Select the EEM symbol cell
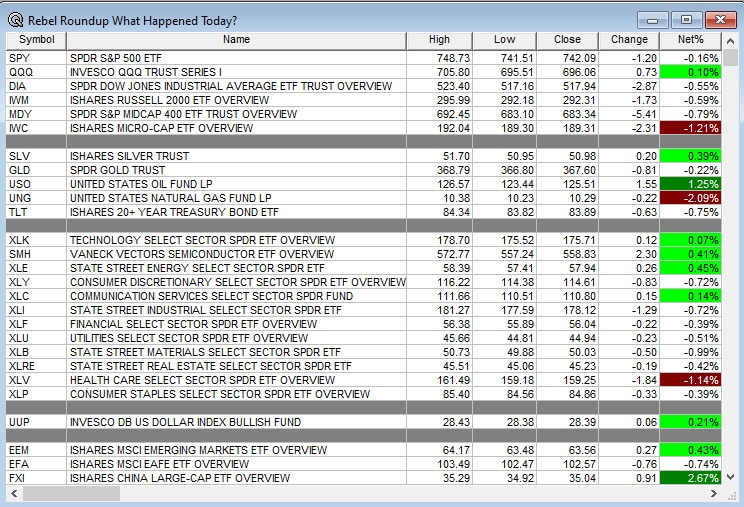The width and height of the screenshot is (744, 507). [36, 450]
